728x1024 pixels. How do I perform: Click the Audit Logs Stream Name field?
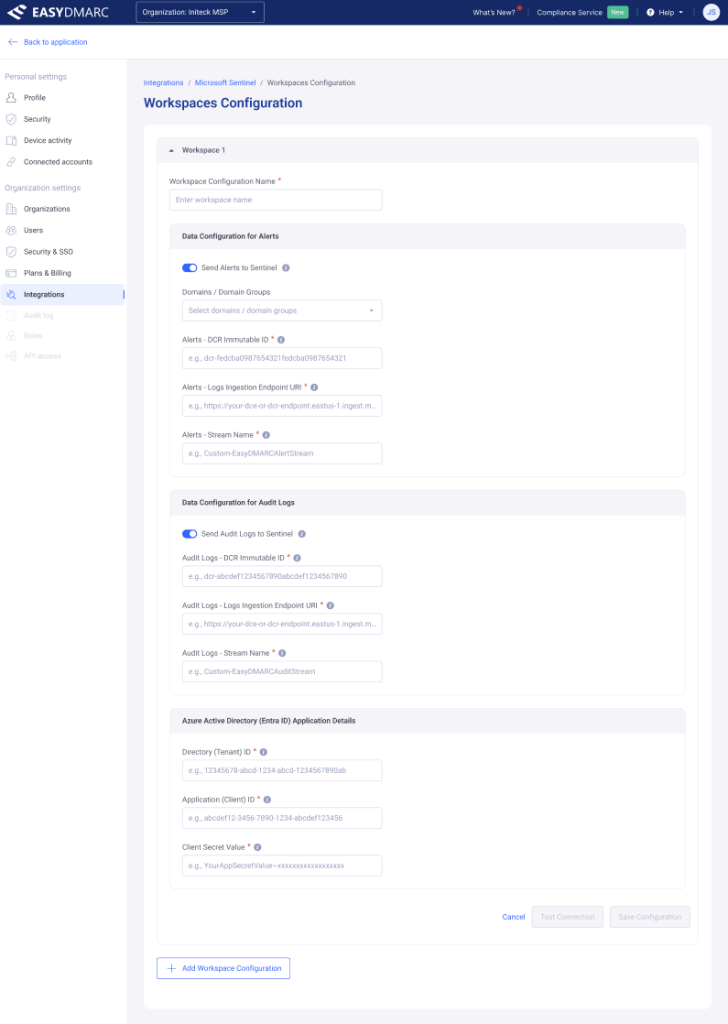pyautogui.click(x=282, y=671)
